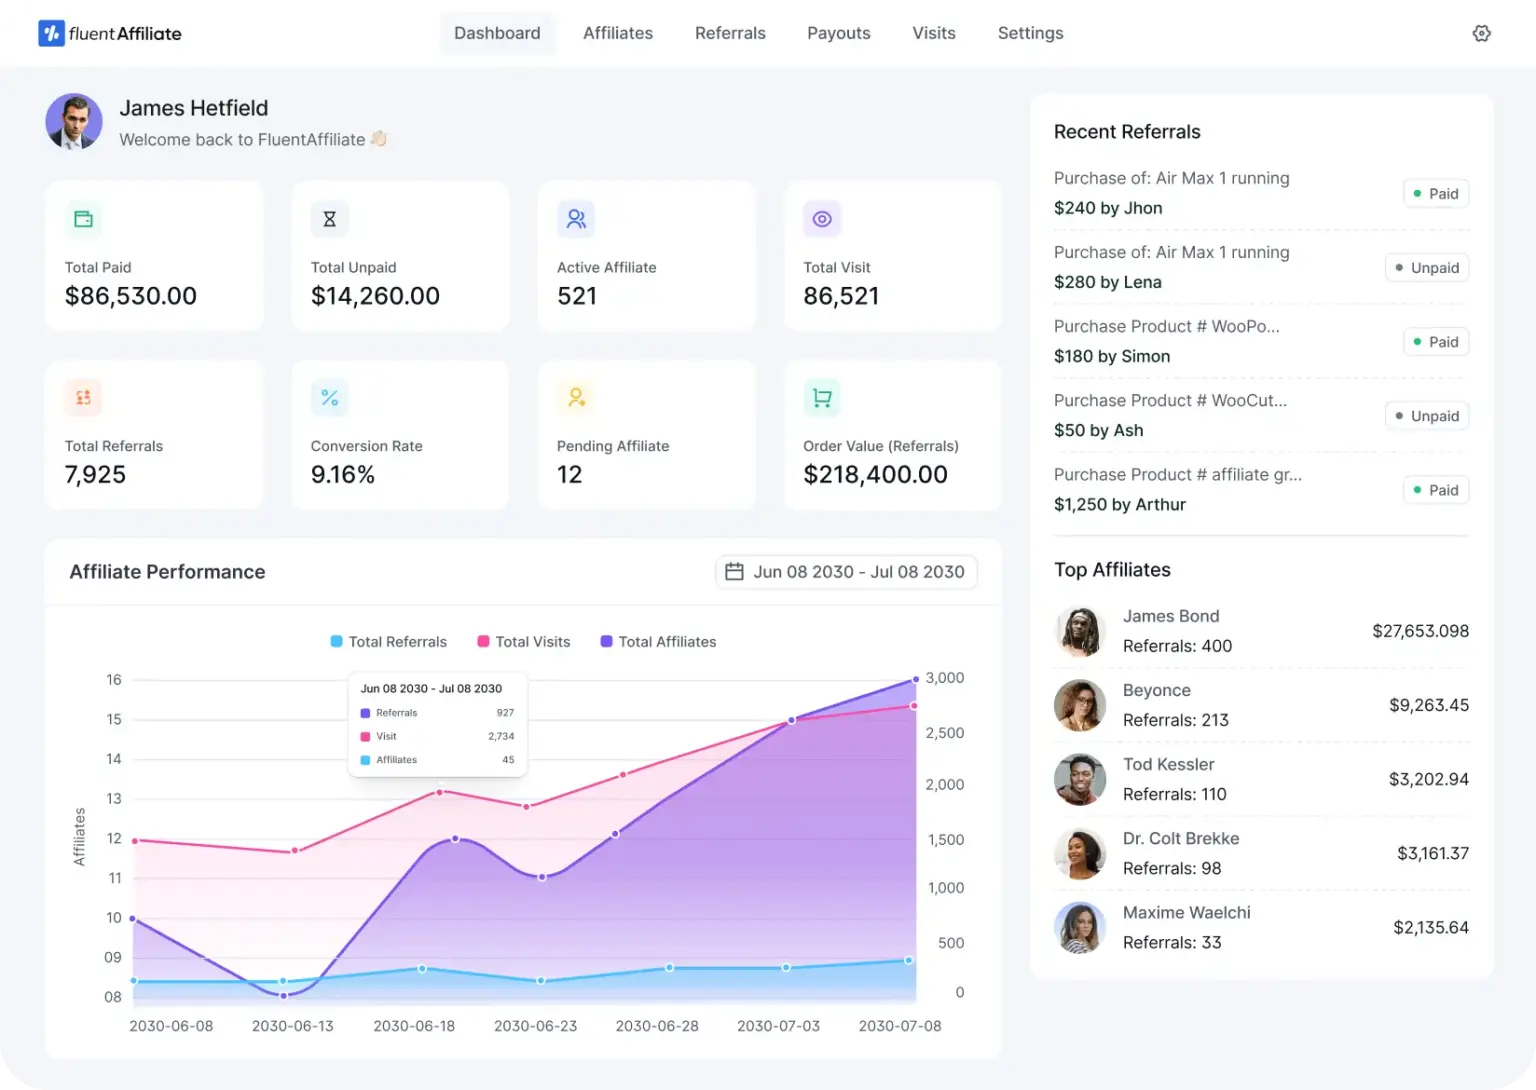Click the hourglass icon above Total Unpaid
Image resolution: width=1536 pixels, height=1090 pixels.
tap(329, 218)
